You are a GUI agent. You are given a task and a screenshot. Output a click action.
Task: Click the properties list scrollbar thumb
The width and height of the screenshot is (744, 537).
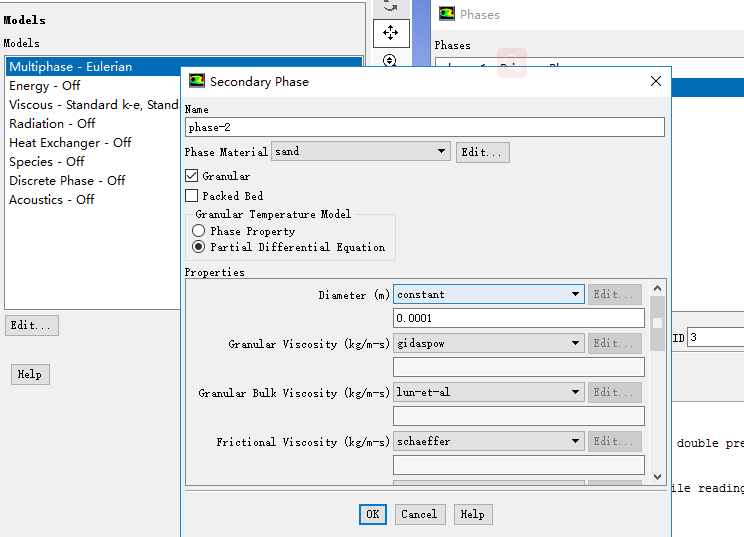click(x=657, y=323)
